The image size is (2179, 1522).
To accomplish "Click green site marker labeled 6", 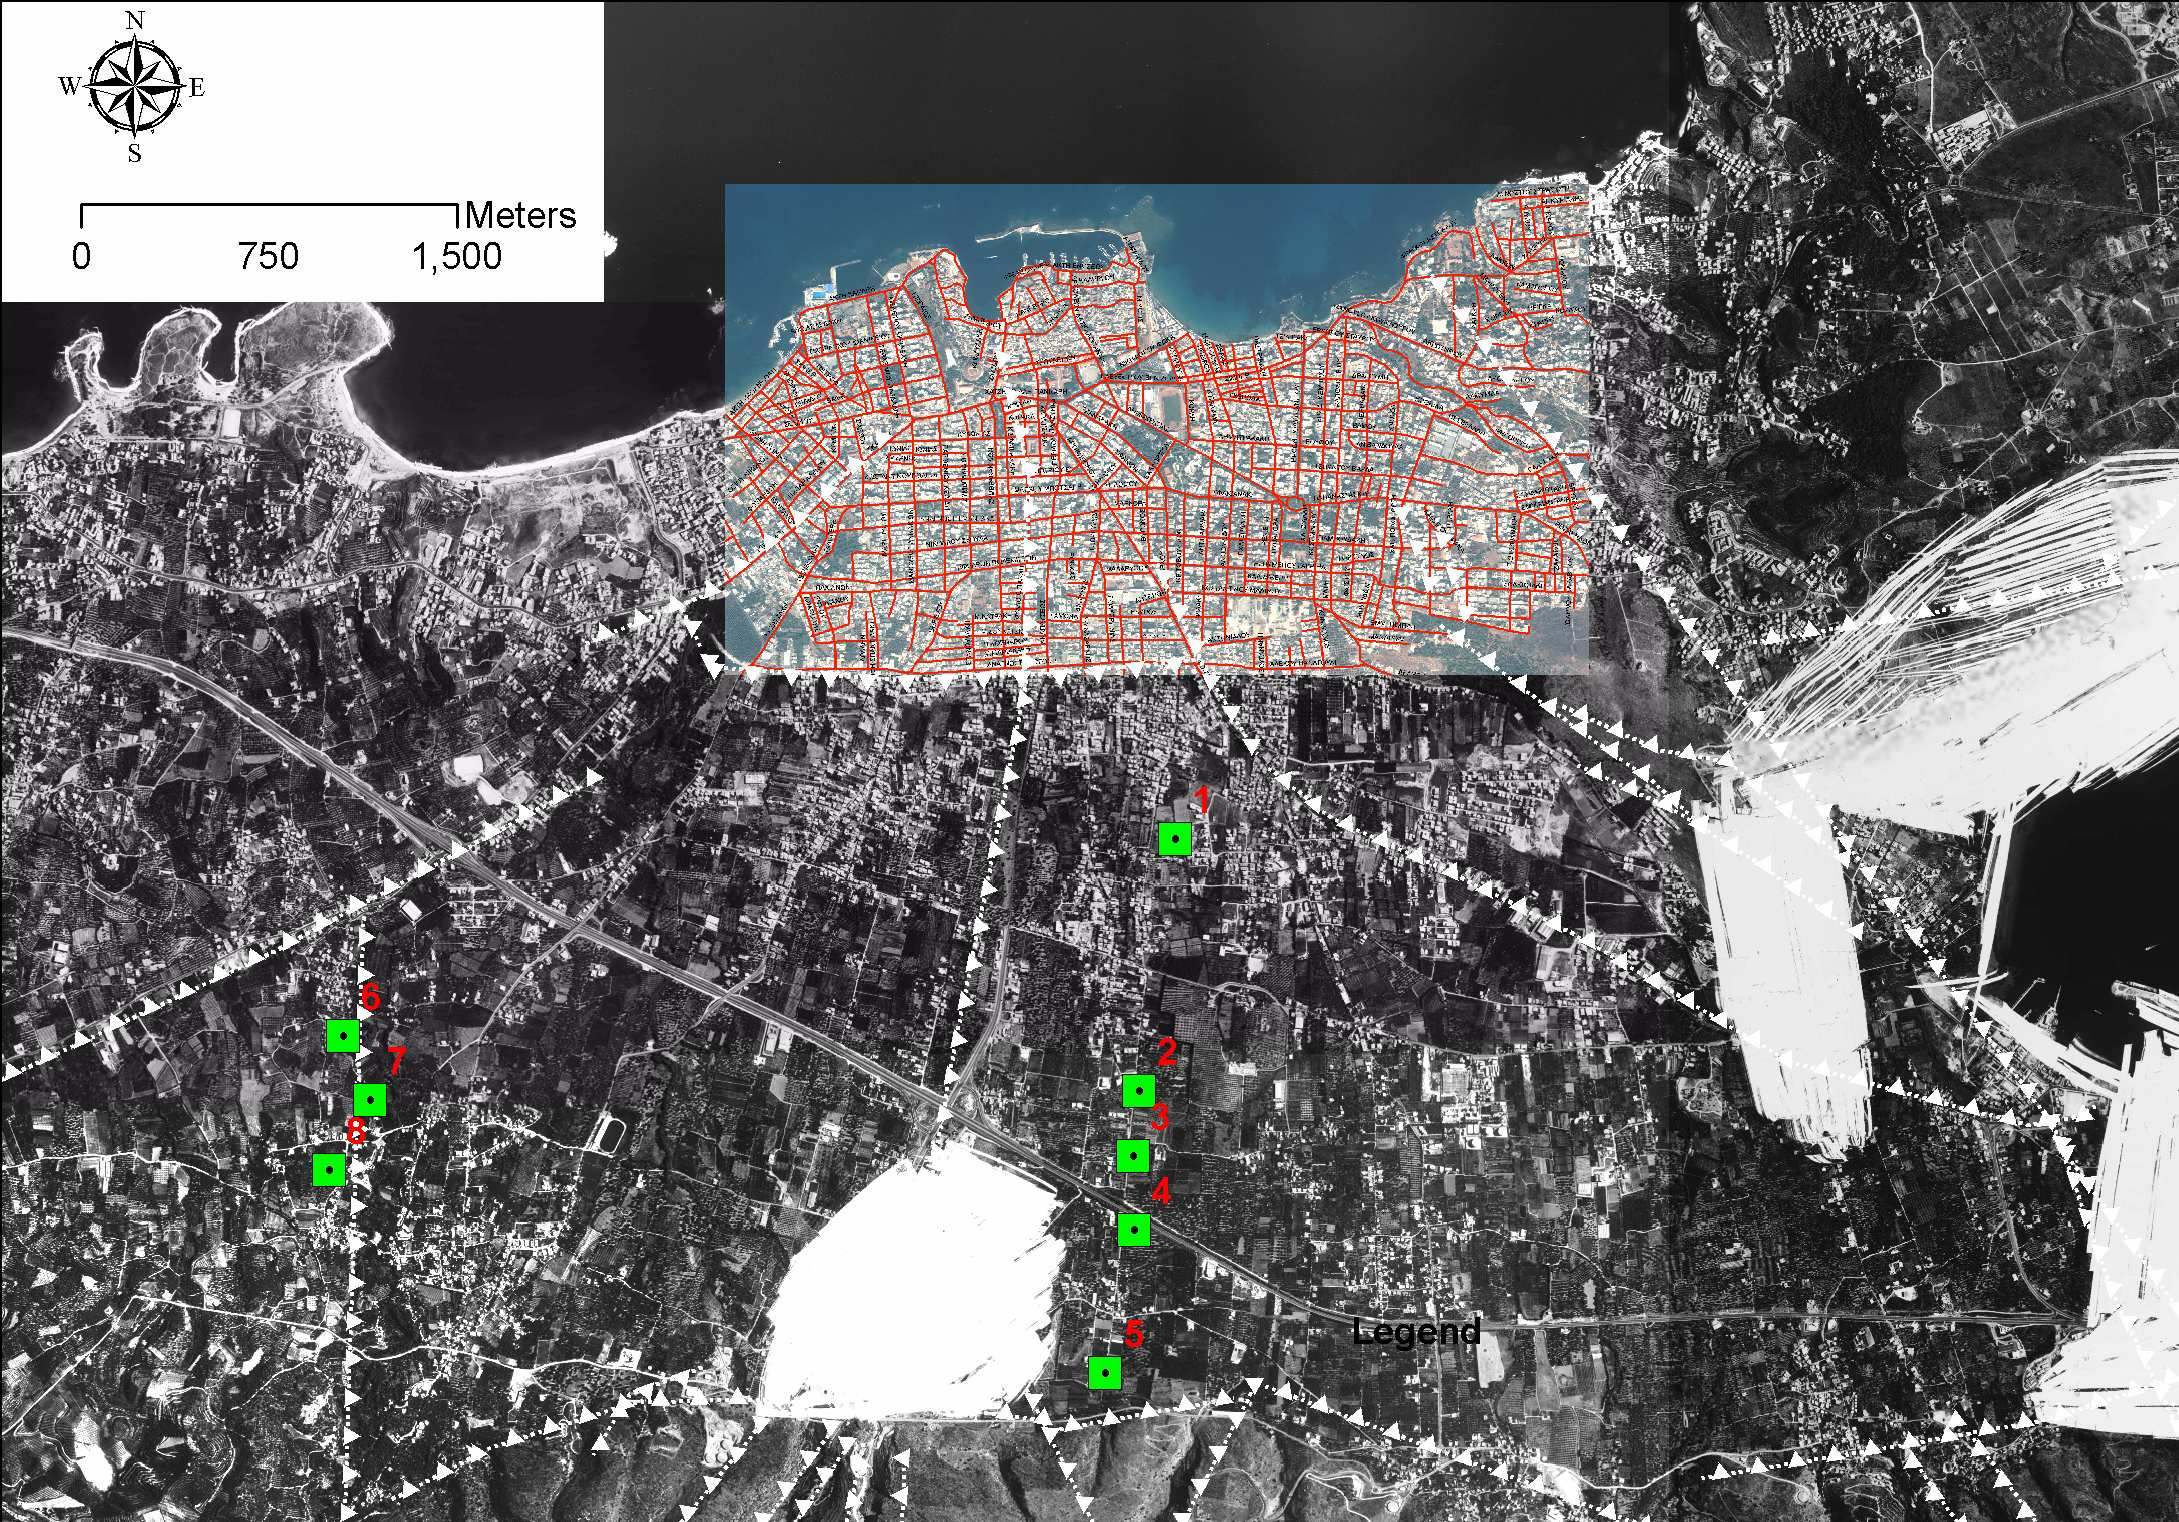I will pos(343,1036).
